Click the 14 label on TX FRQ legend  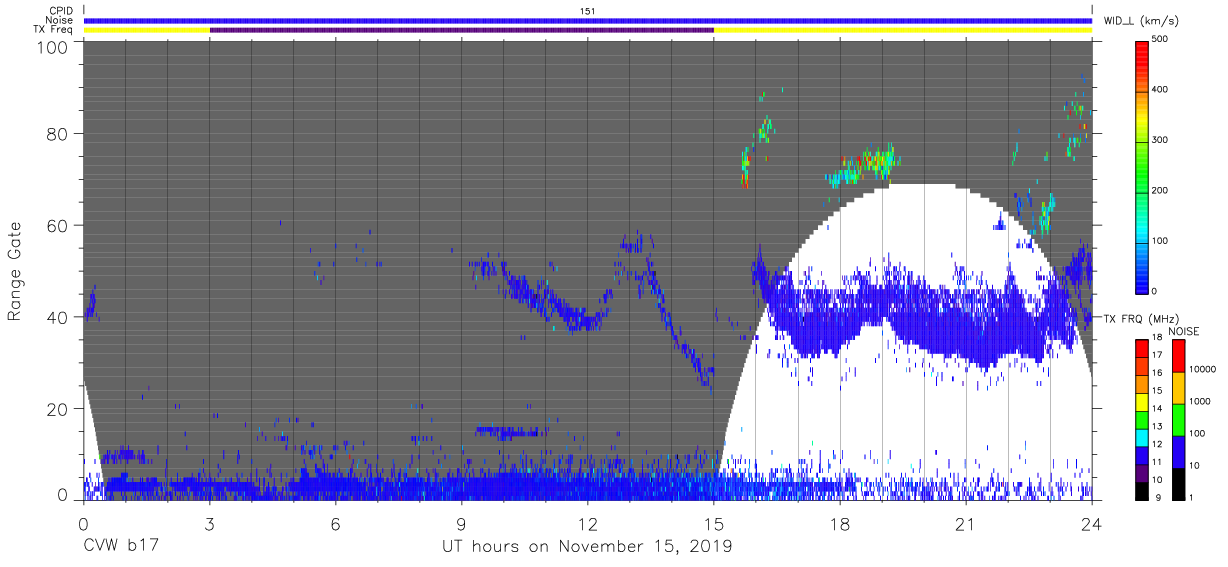pyautogui.click(x=1157, y=408)
